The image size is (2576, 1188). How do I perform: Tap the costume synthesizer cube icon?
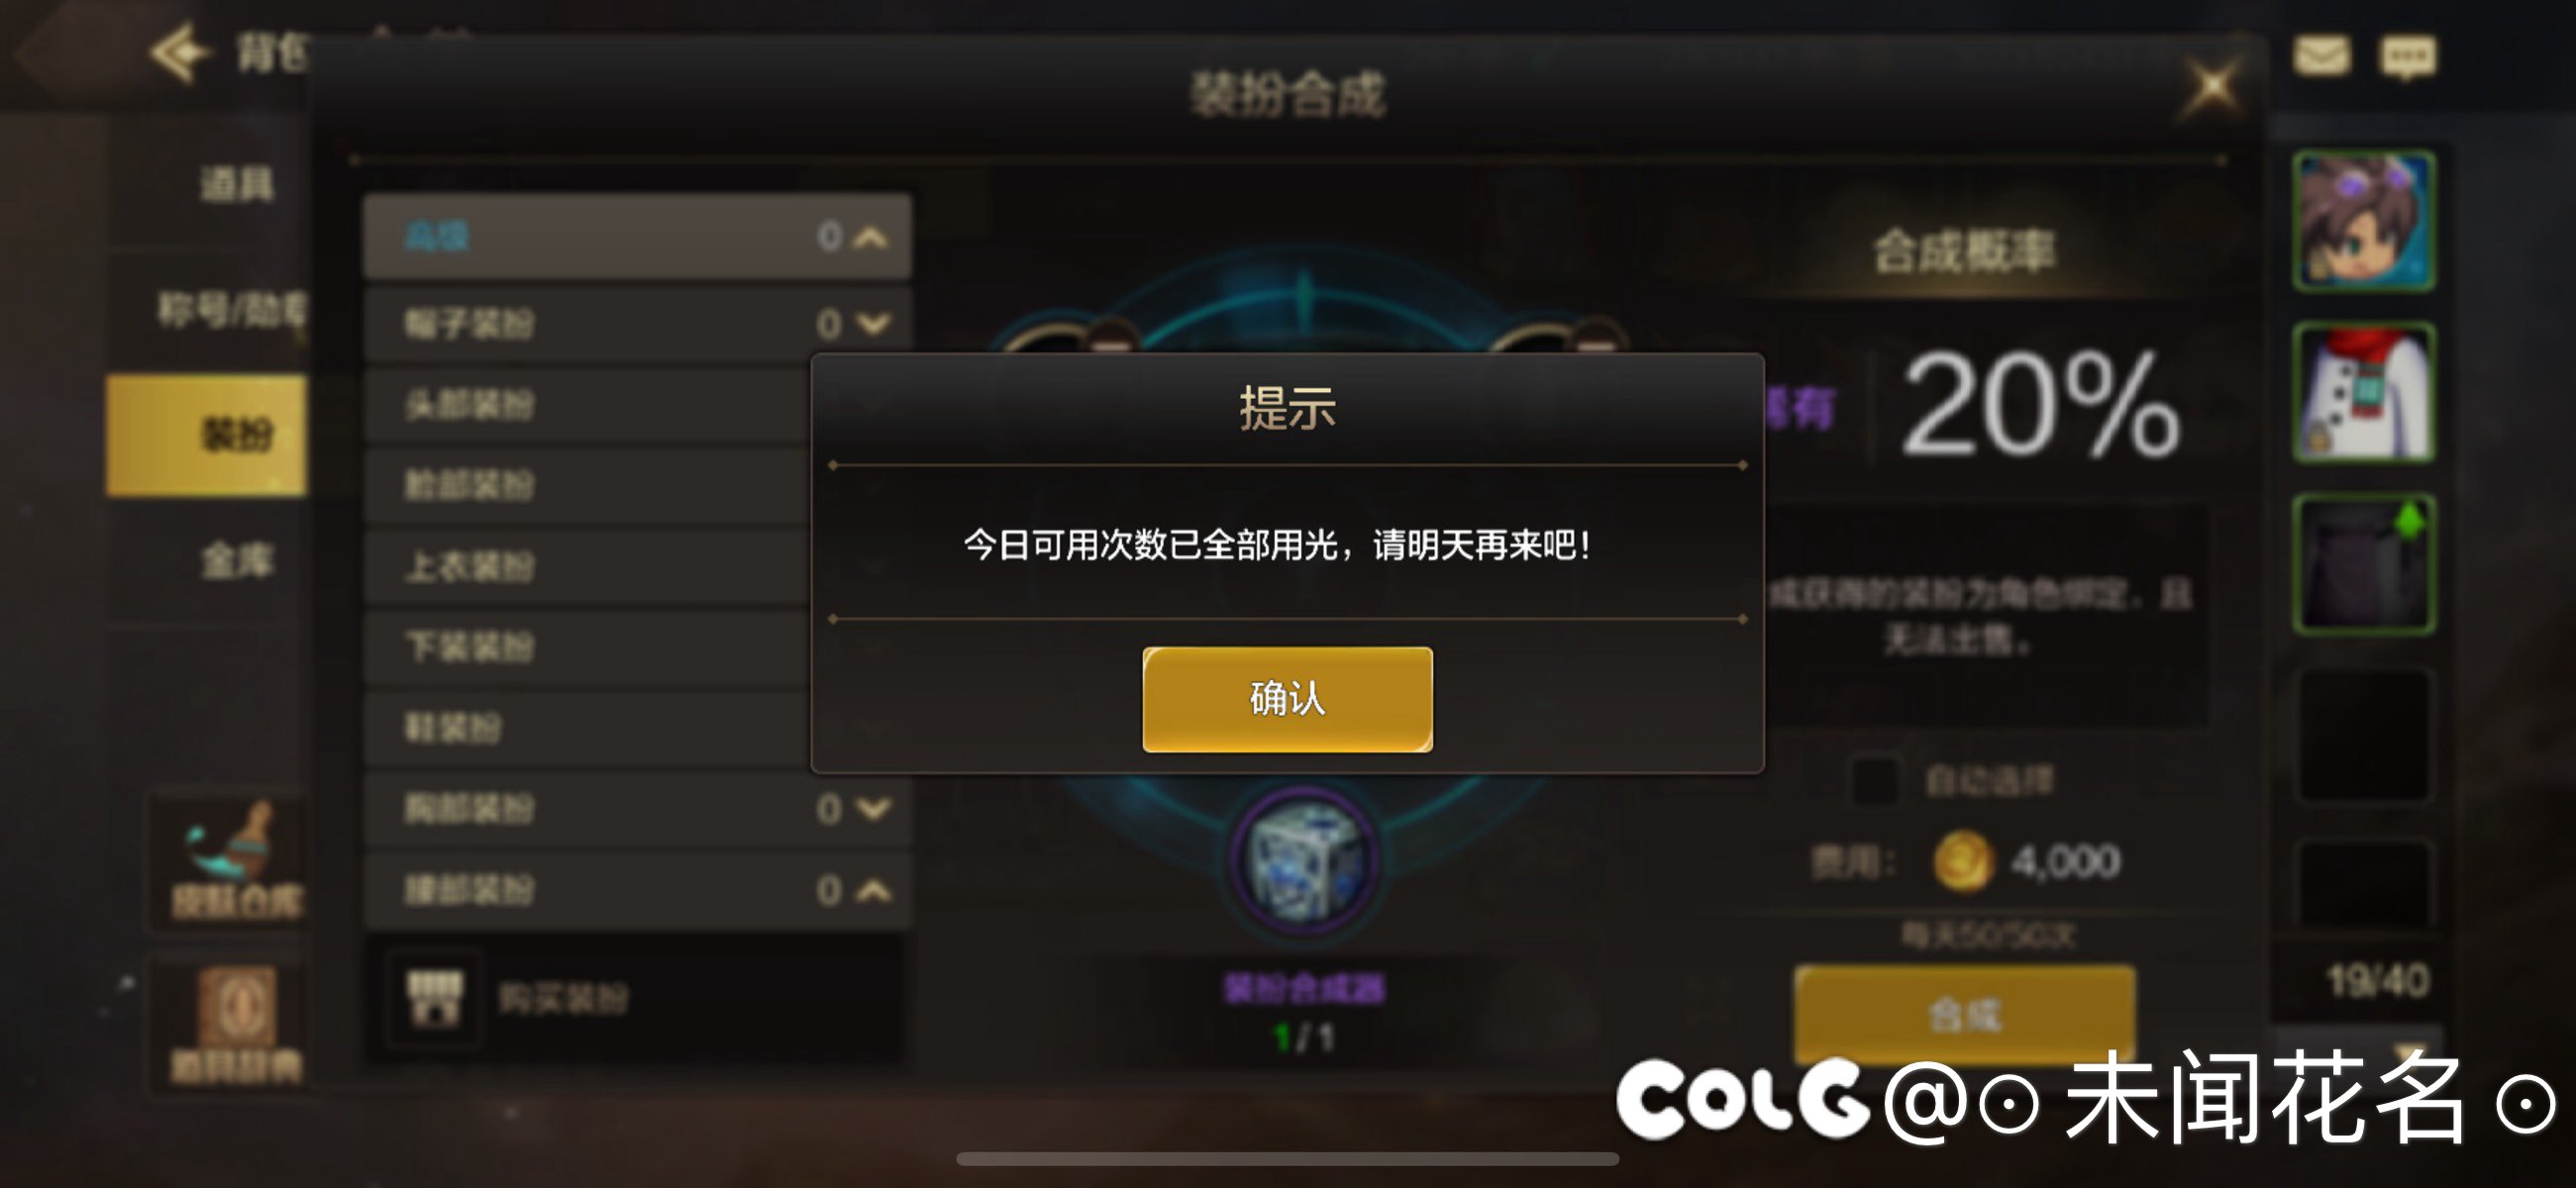[1303, 862]
